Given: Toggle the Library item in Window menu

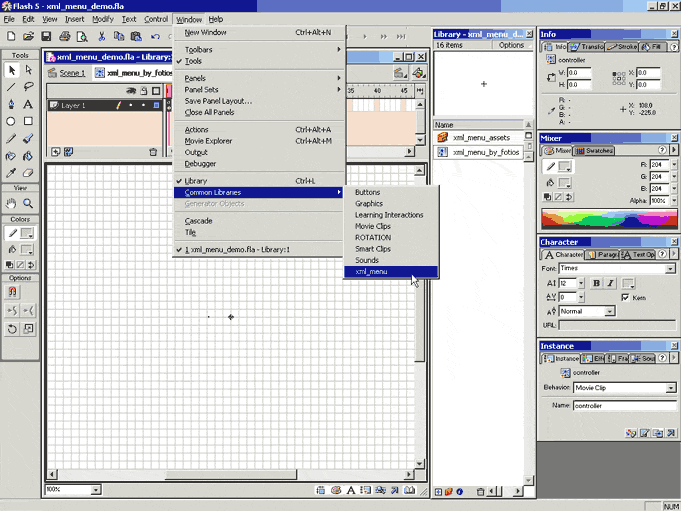Looking at the screenshot, I should point(196,181).
